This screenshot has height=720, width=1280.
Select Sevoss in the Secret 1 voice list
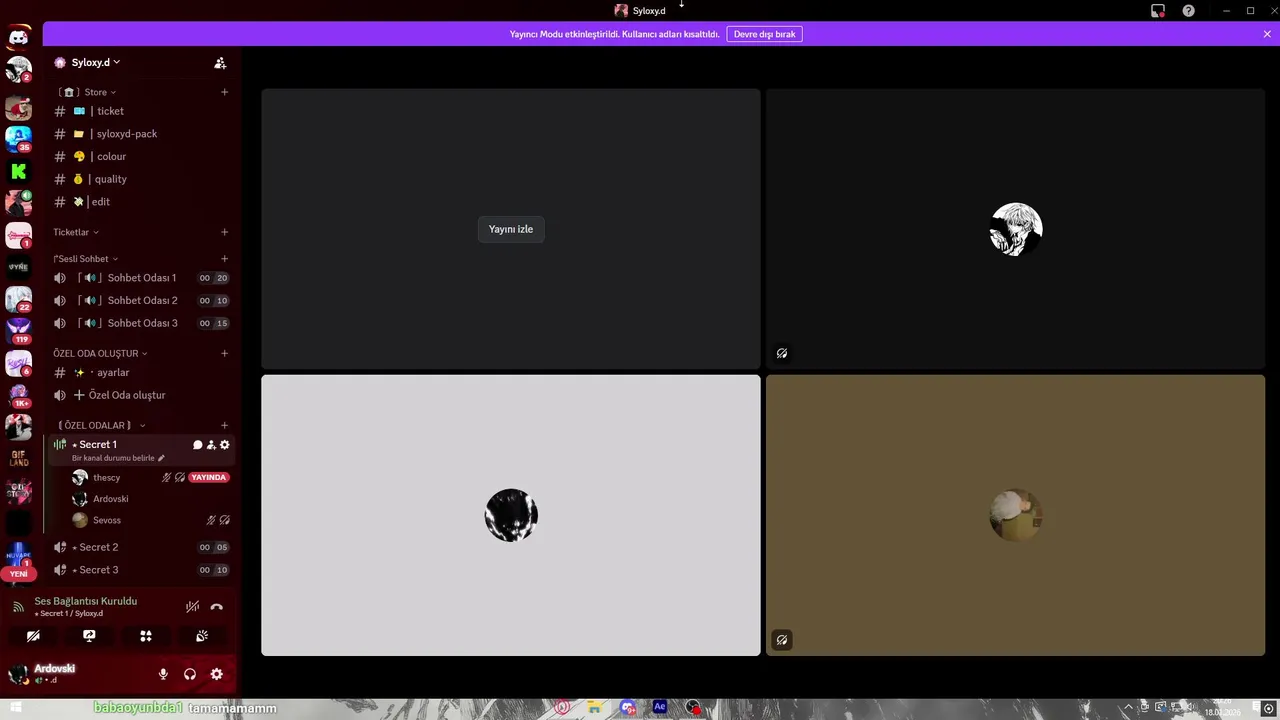[x=150, y=520]
